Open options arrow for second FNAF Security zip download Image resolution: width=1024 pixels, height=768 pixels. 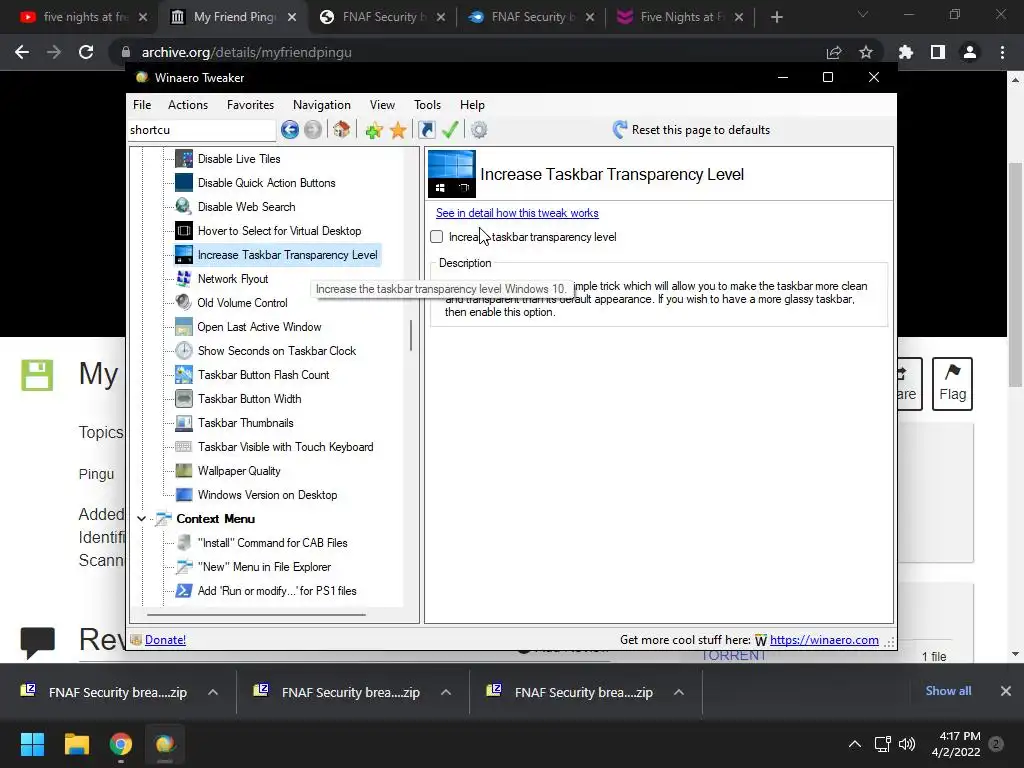pos(446,692)
